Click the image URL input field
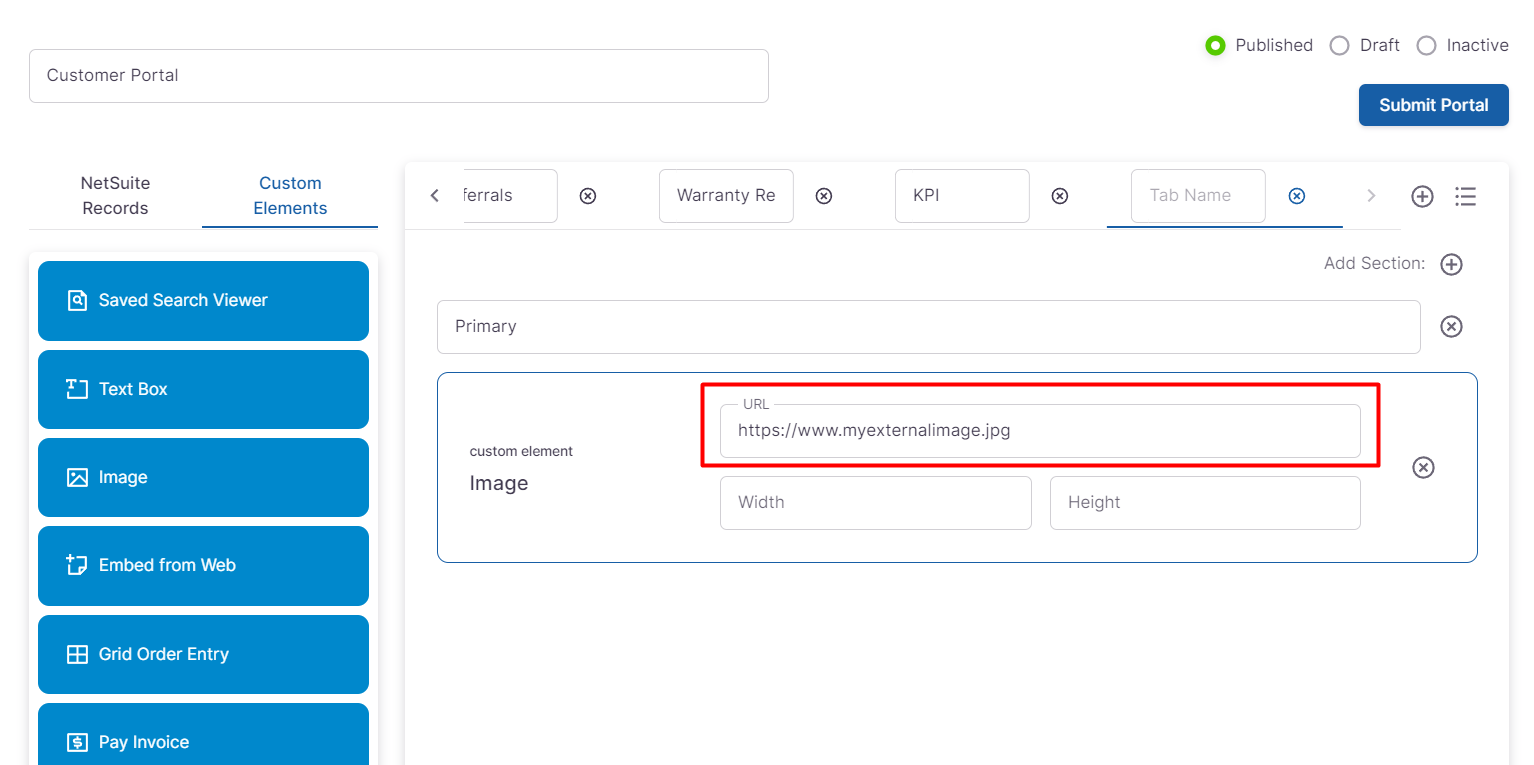This screenshot has width=1534, height=765. click(x=1040, y=431)
